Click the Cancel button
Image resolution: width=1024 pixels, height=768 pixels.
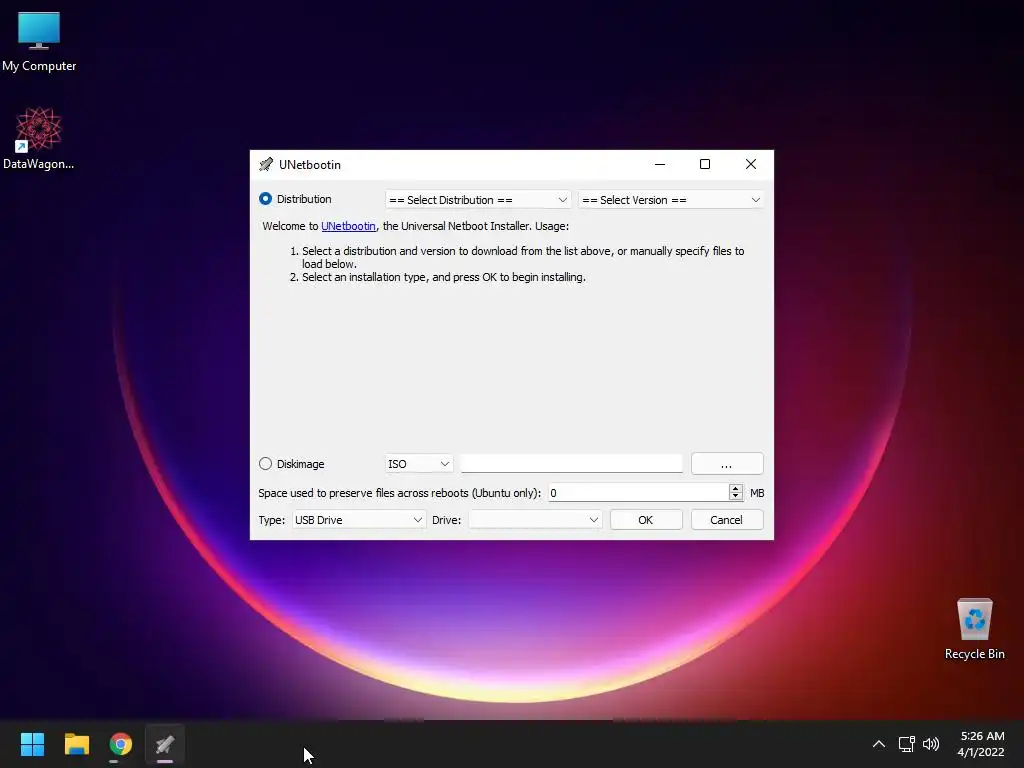[727, 520]
